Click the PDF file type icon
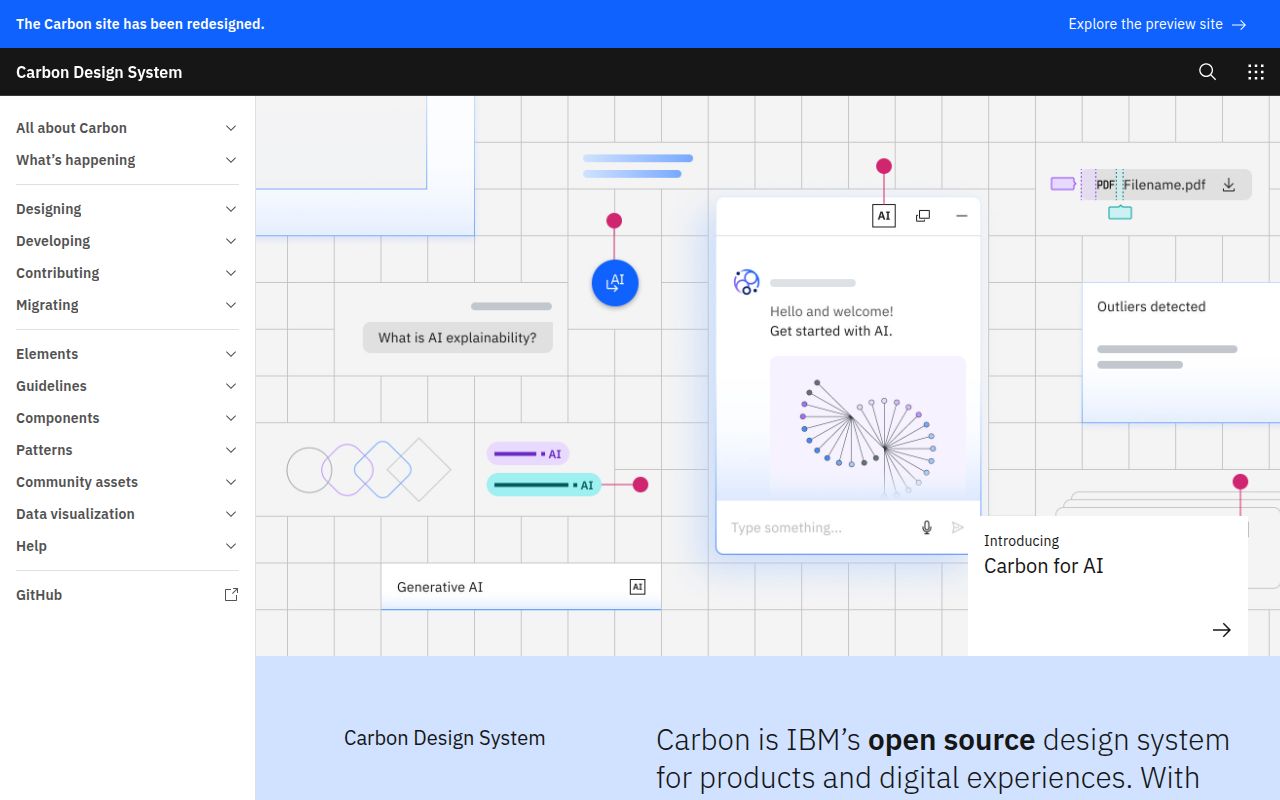 1105,185
